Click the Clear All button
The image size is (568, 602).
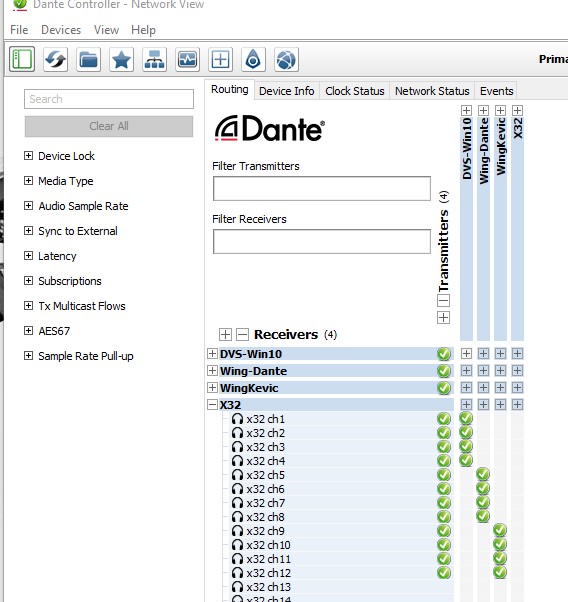(109, 126)
